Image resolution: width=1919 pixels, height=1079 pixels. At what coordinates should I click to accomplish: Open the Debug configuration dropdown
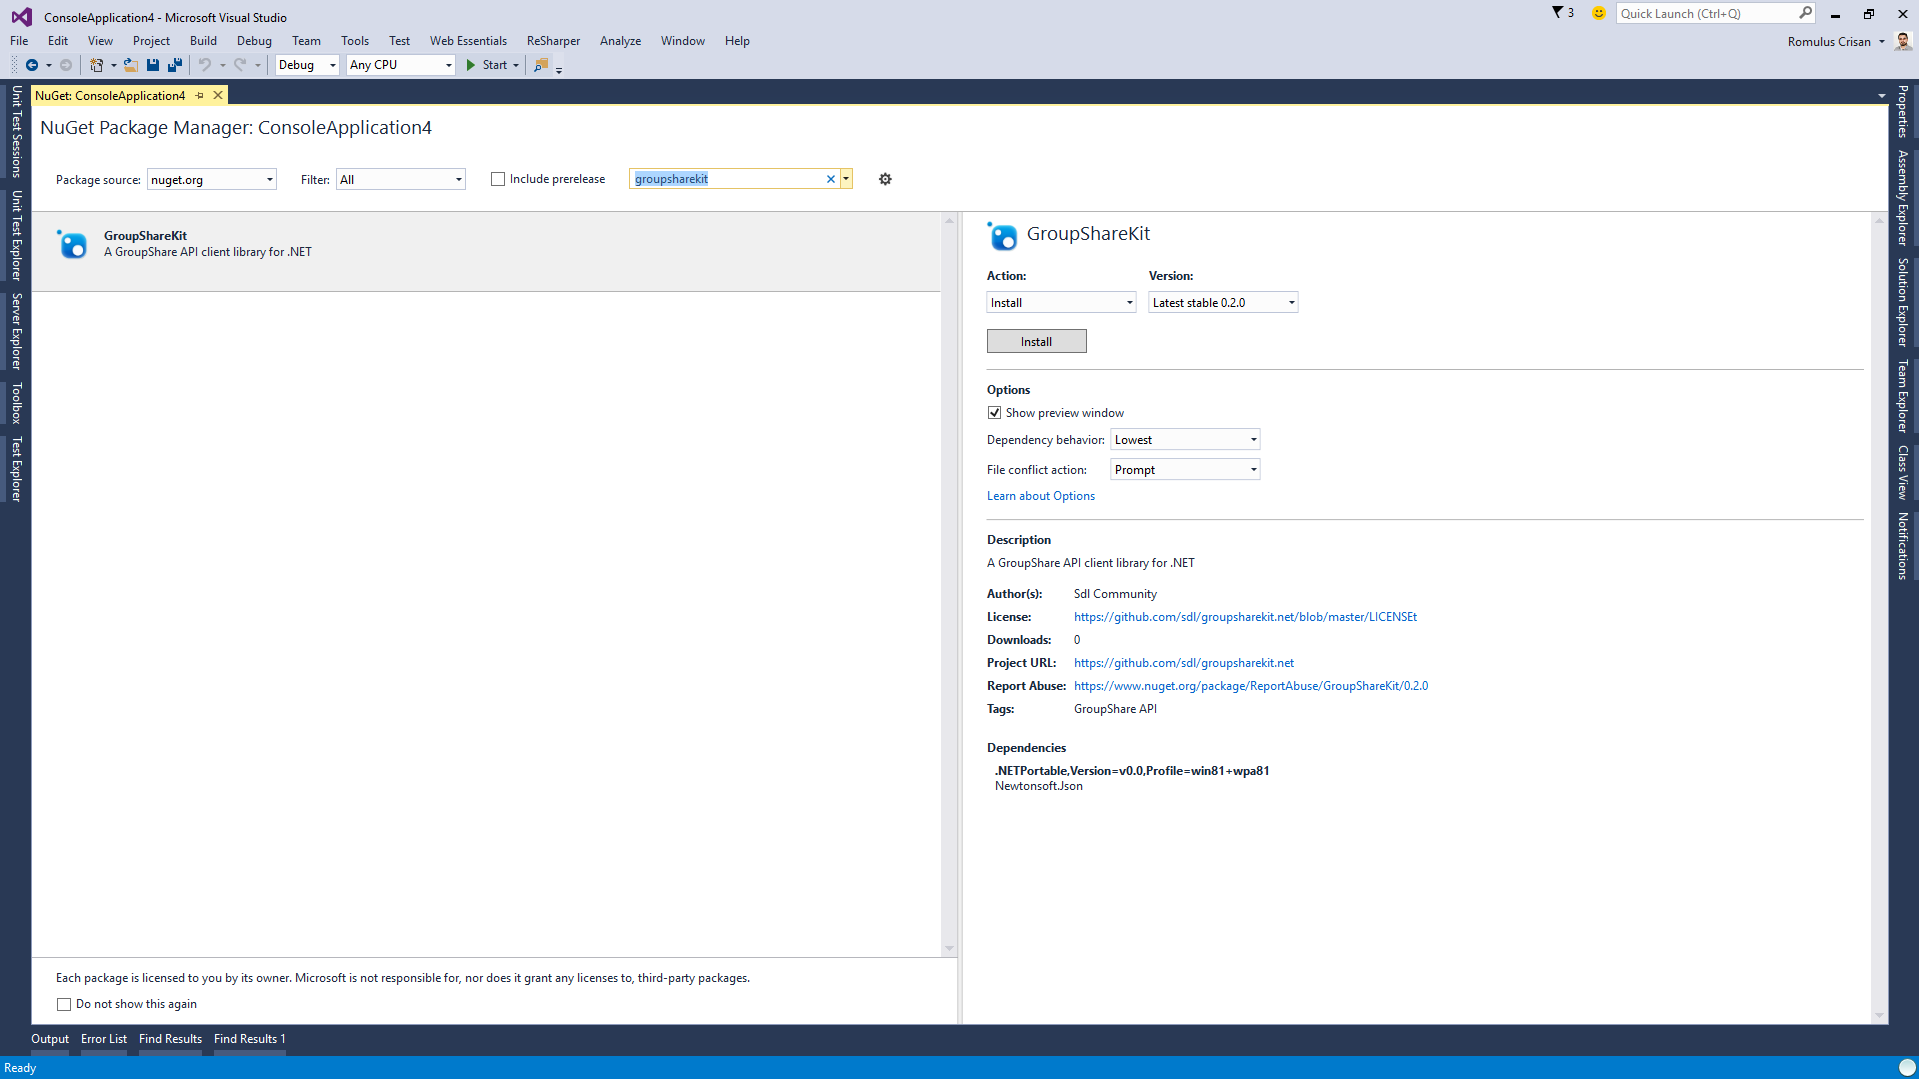tap(307, 65)
